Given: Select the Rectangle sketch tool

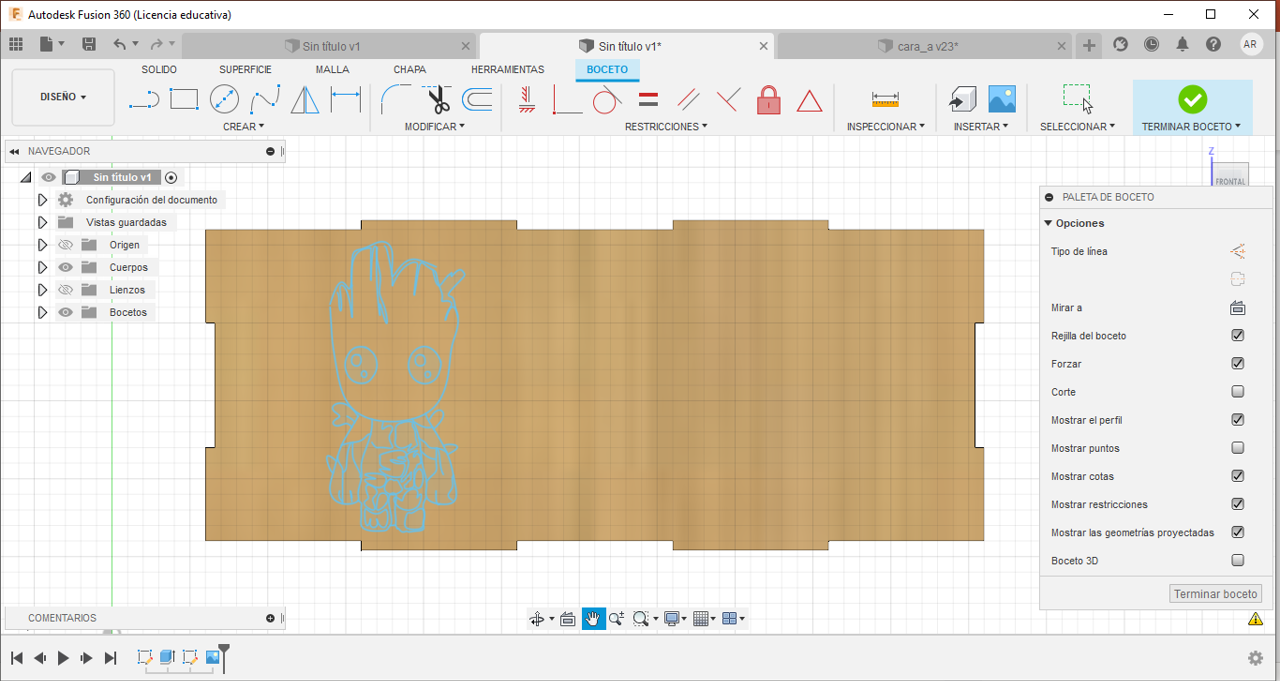Looking at the screenshot, I should 184,99.
